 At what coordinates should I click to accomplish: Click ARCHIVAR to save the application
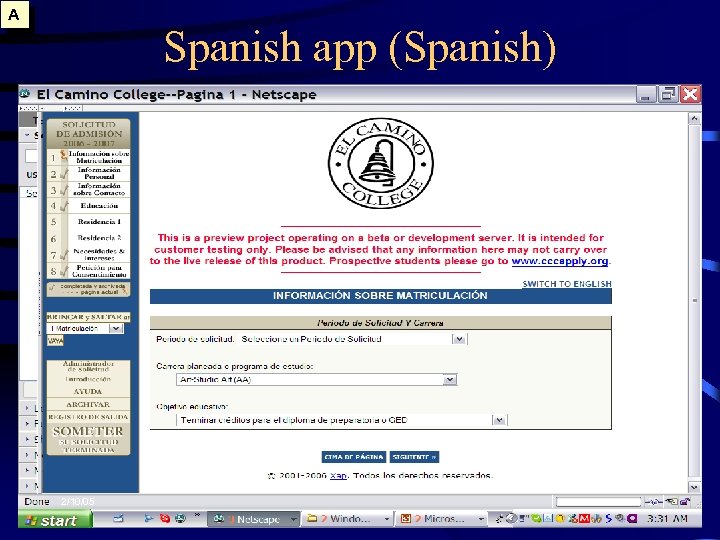[88, 405]
